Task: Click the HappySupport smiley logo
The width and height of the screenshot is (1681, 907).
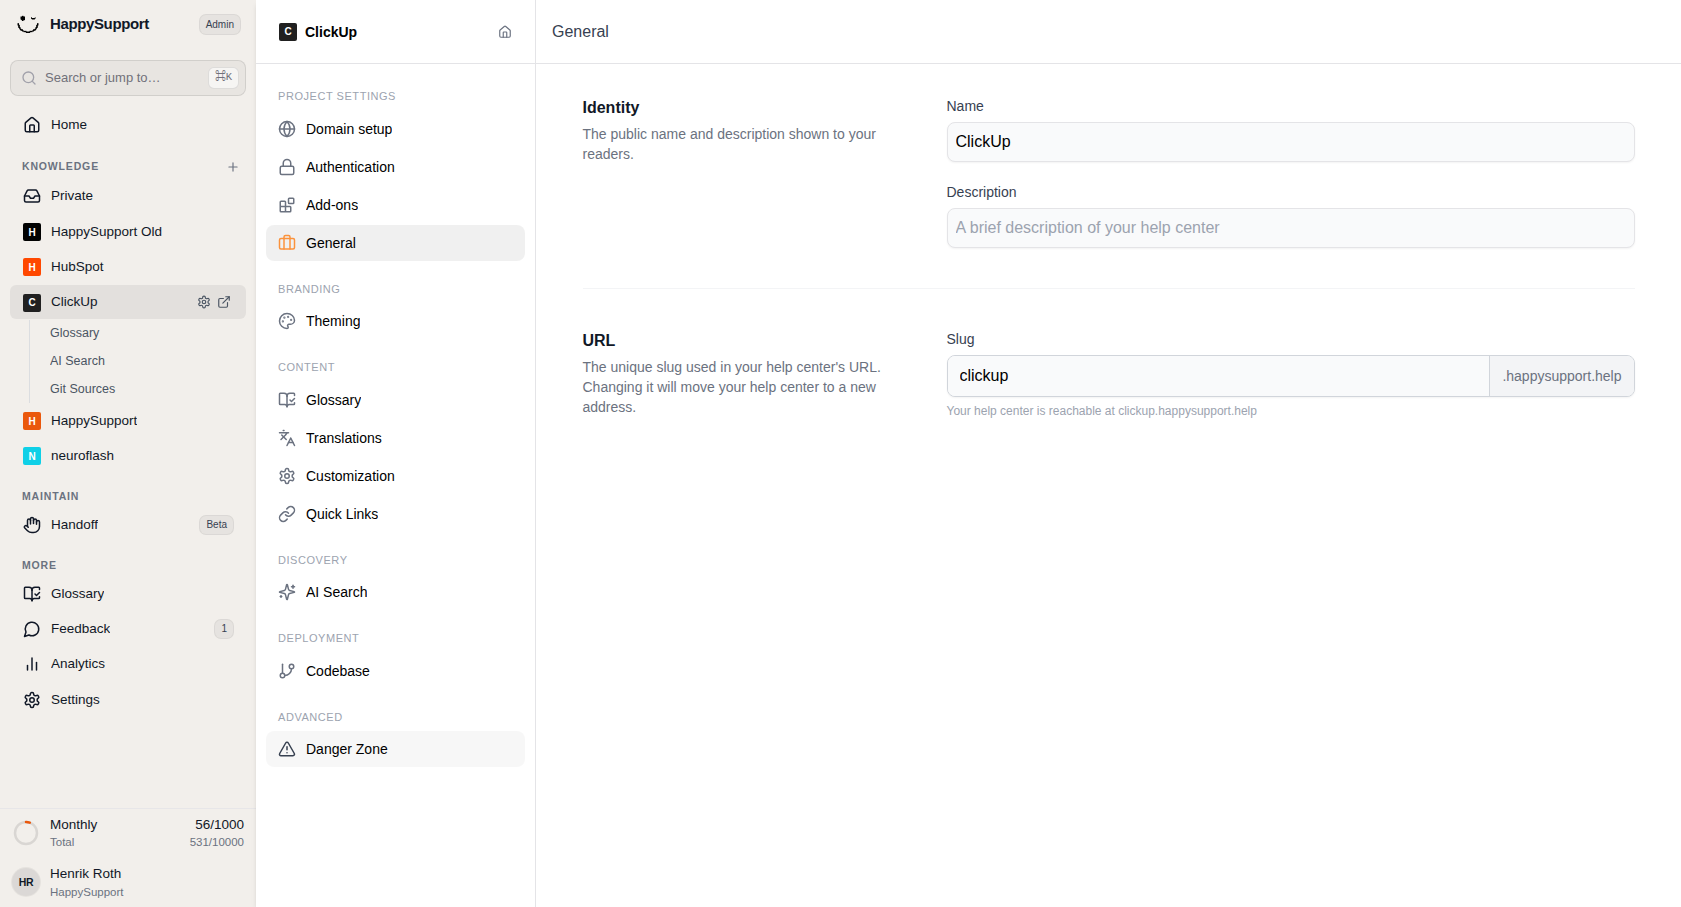Action: tap(28, 24)
